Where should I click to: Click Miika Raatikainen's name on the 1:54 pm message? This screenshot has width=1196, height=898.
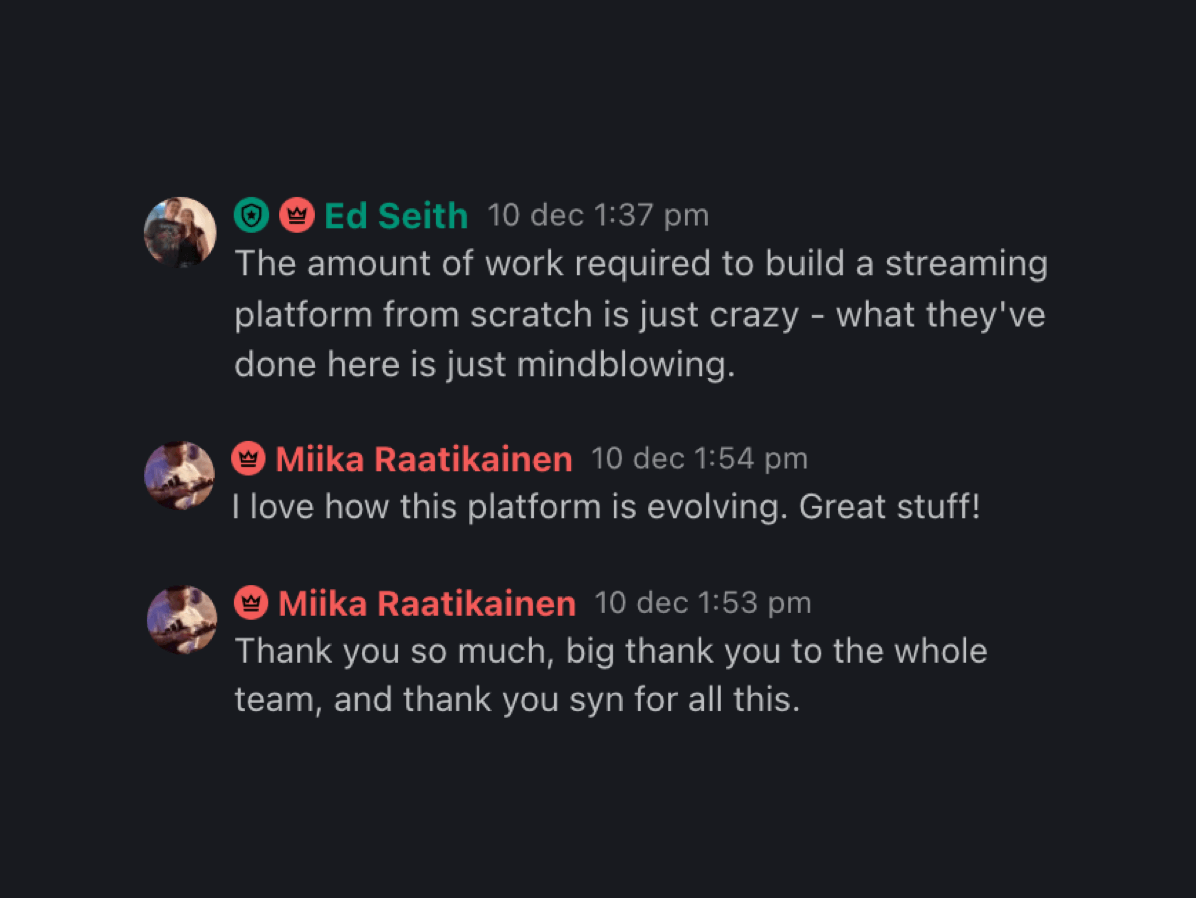click(x=423, y=459)
